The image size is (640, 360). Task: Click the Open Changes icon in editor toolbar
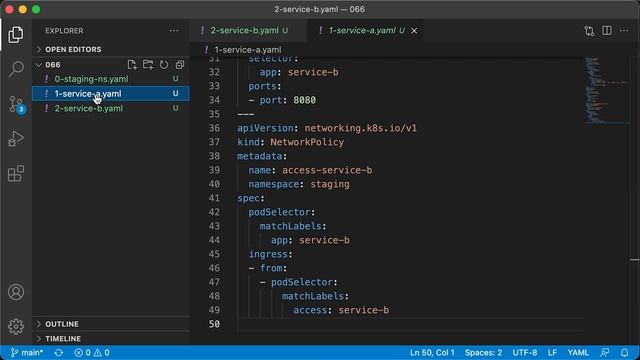[589, 31]
